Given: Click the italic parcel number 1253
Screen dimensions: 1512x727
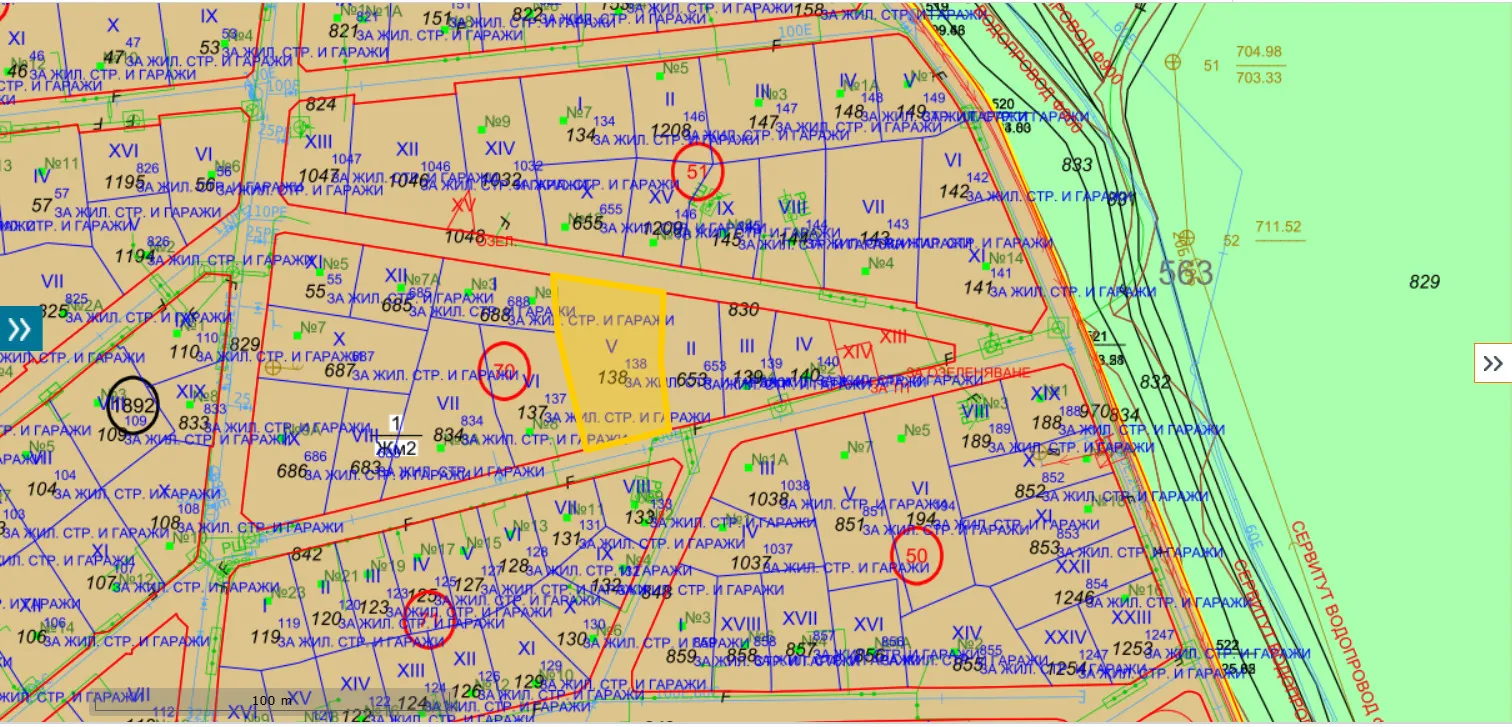Looking at the screenshot, I should click(1133, 649).
